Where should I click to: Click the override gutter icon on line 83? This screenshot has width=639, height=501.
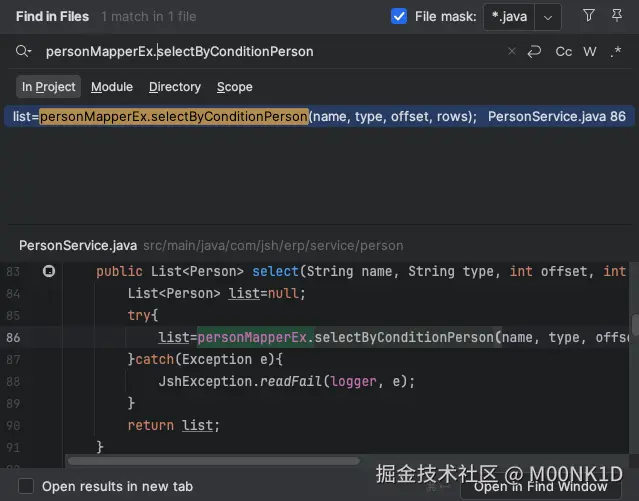click(49, 271)
